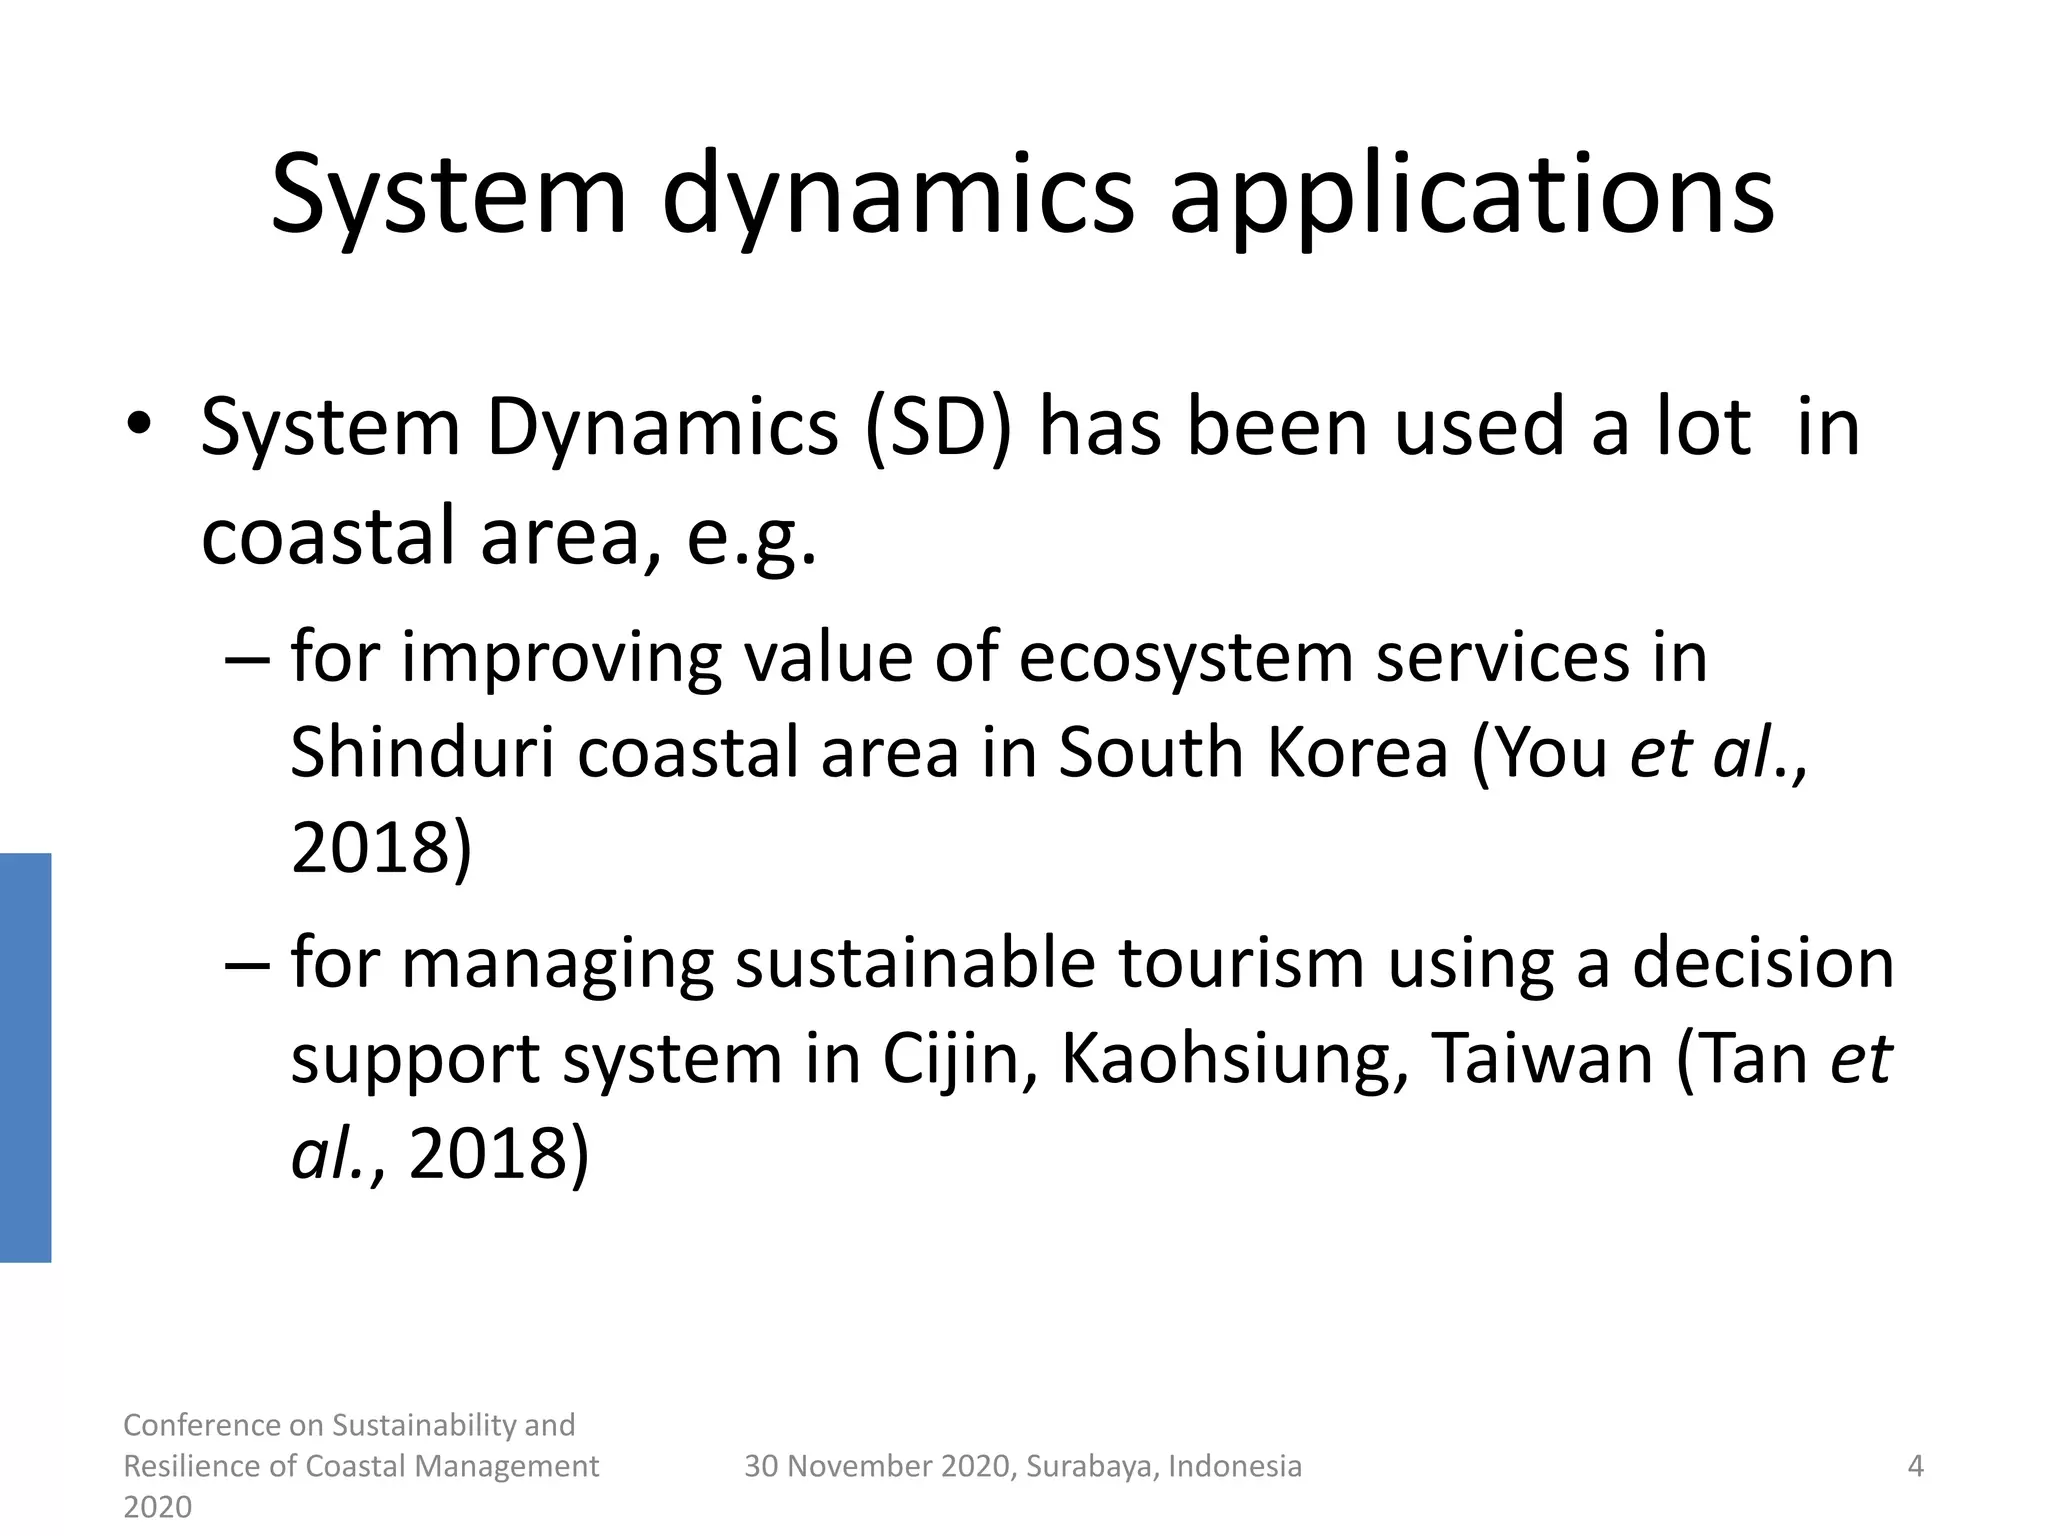
Task: Click the line beginning 'for managing sustainable tourism using a decision'
Action: pos(1092,963)
